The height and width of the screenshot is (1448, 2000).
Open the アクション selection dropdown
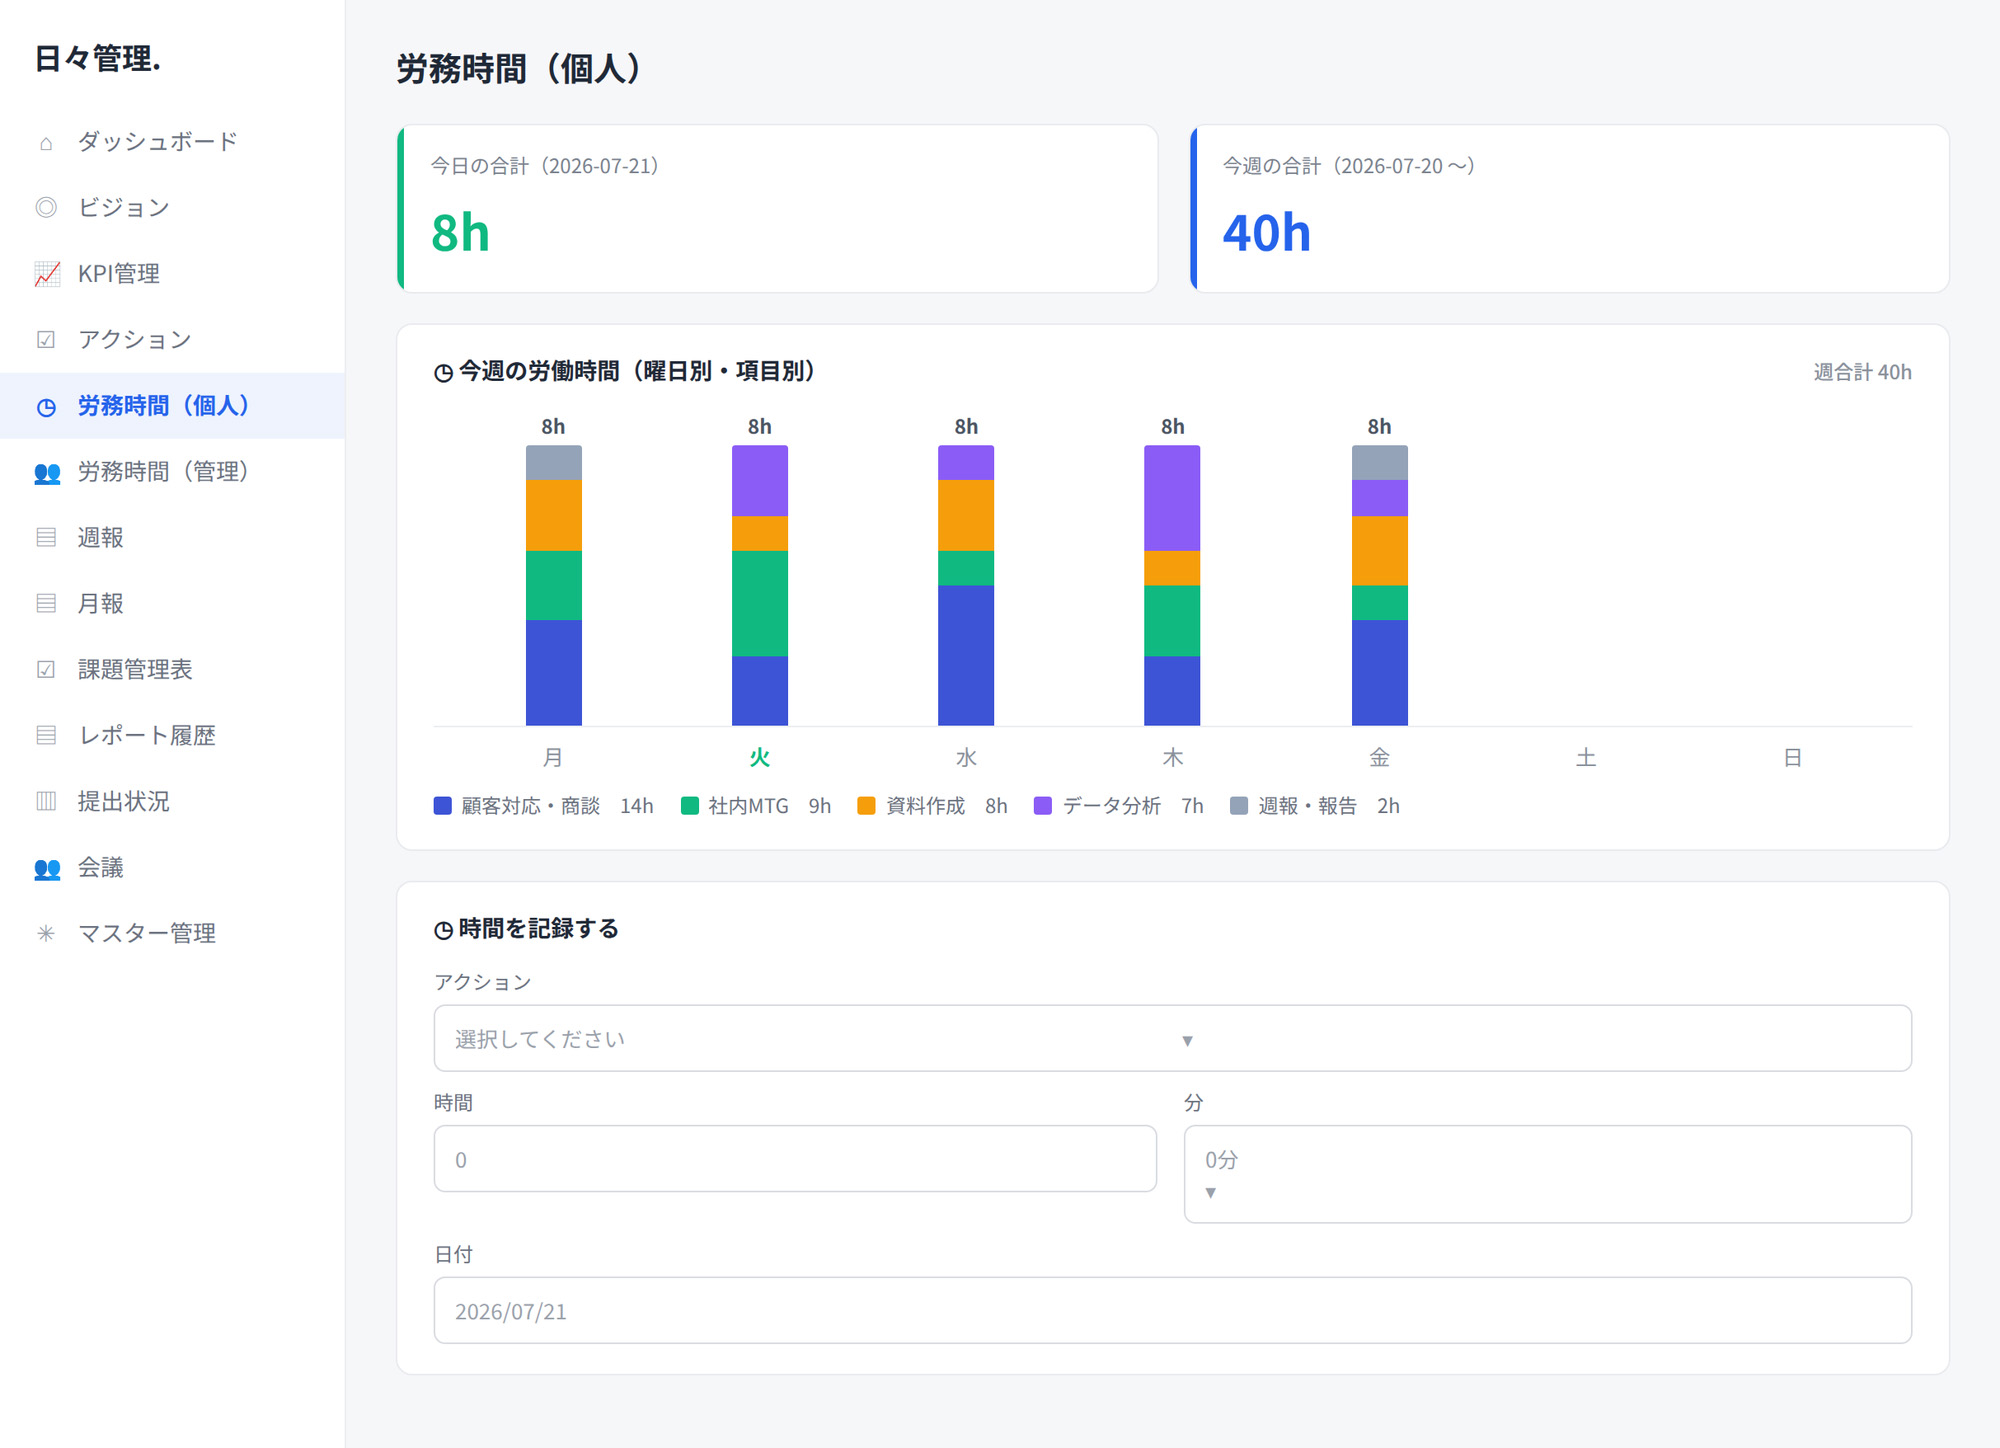click(1172, 1038)
